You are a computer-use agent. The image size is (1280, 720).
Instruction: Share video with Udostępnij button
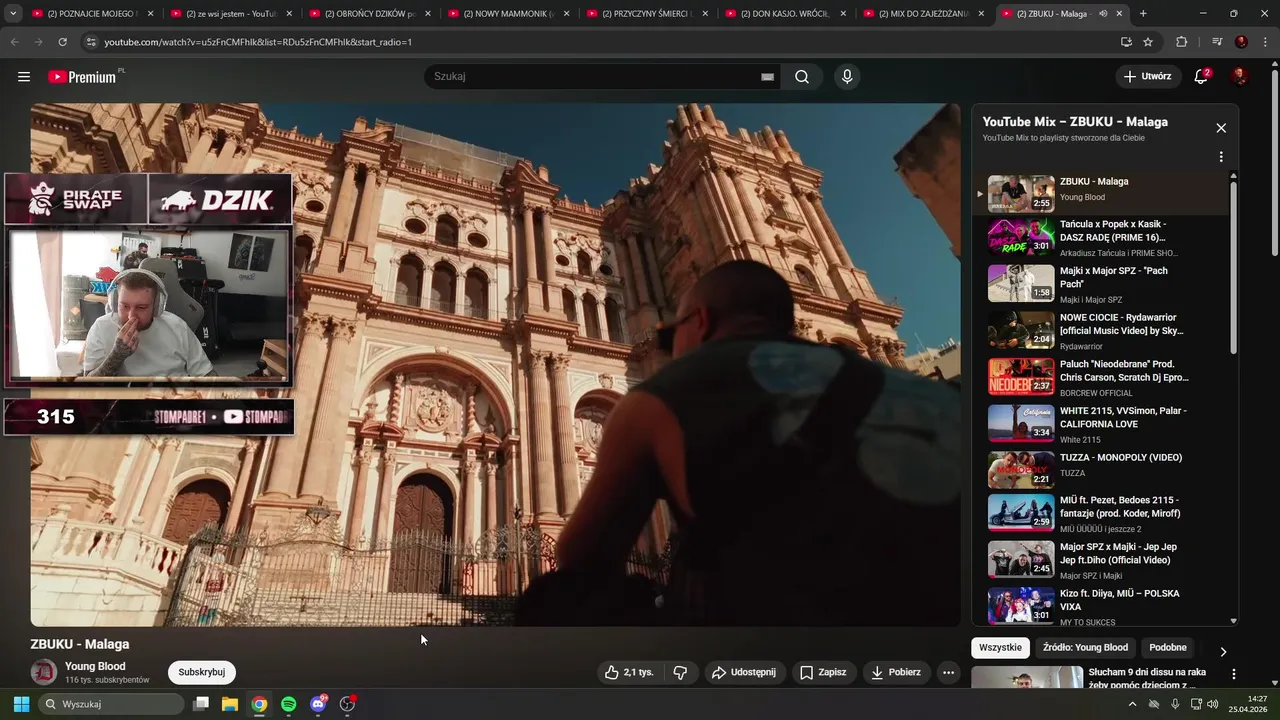click(x=744, y=673)
